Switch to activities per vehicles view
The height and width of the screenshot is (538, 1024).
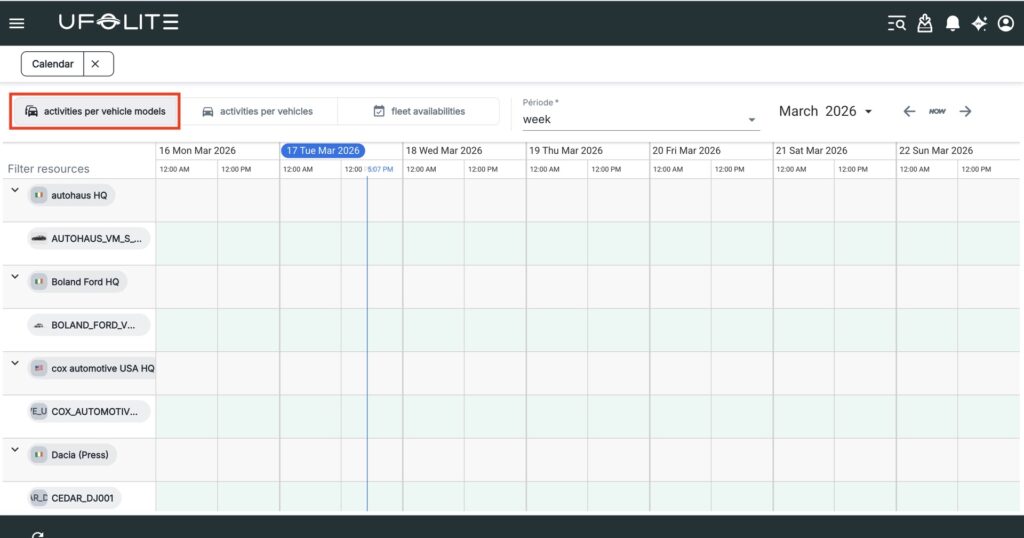[x=258, y=111]
